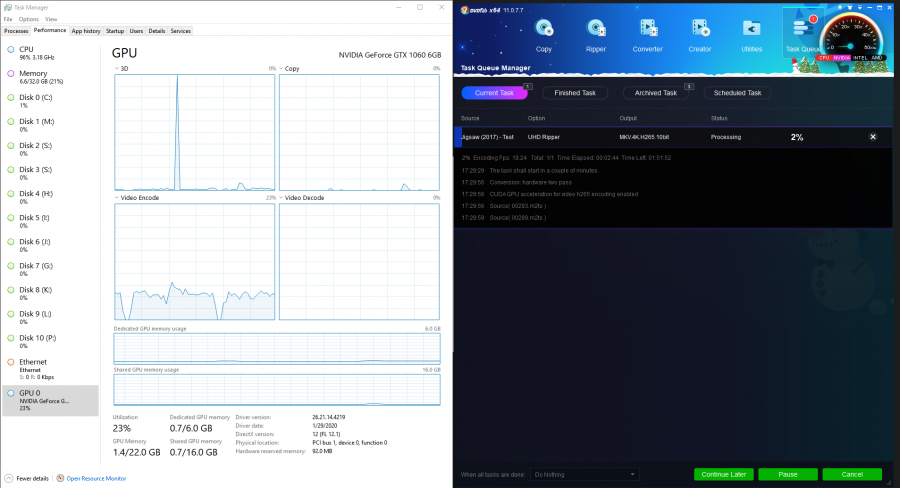Click the Dedicated GPU memory usage graph
Viewport: 900px width, 488px height.
click(277, 348)
